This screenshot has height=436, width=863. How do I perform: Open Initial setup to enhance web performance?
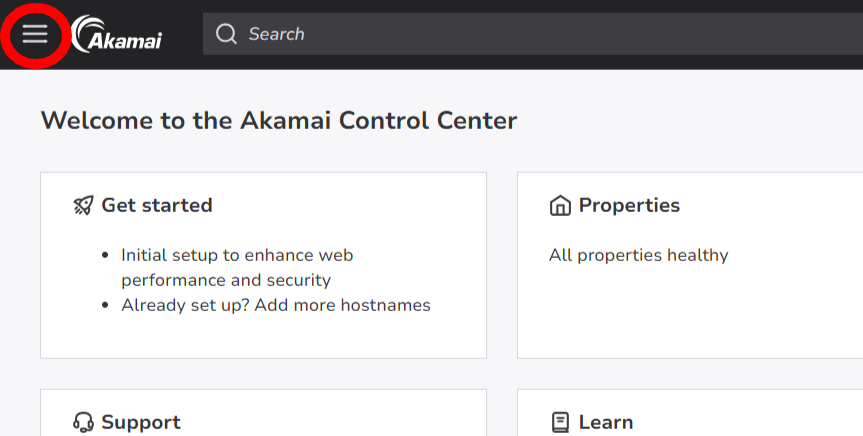[237, 255]
